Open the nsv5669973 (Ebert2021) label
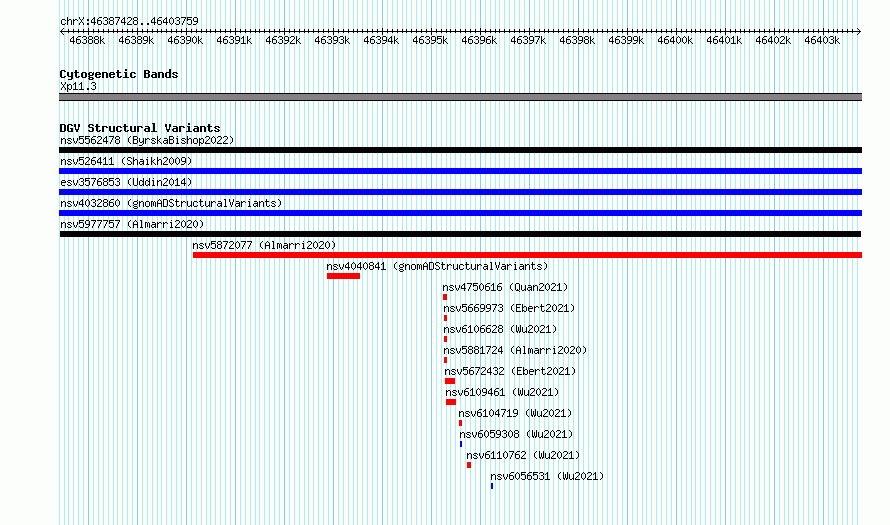This screenshot has height=525, width=890. [x=509, y=308]
